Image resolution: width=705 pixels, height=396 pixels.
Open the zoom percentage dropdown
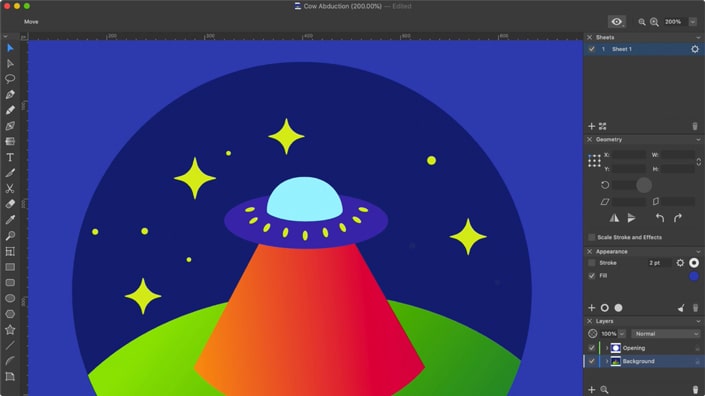[693, 22]
